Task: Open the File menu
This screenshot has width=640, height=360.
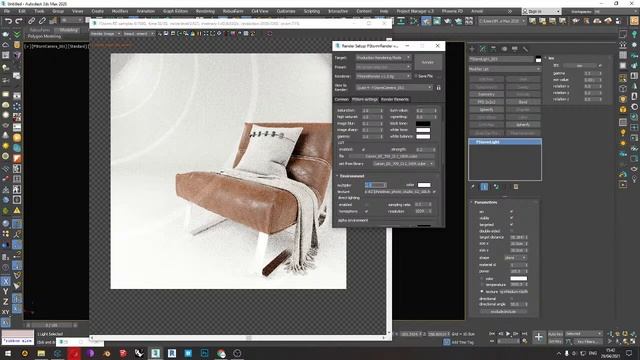Action: tap(7, 11)
